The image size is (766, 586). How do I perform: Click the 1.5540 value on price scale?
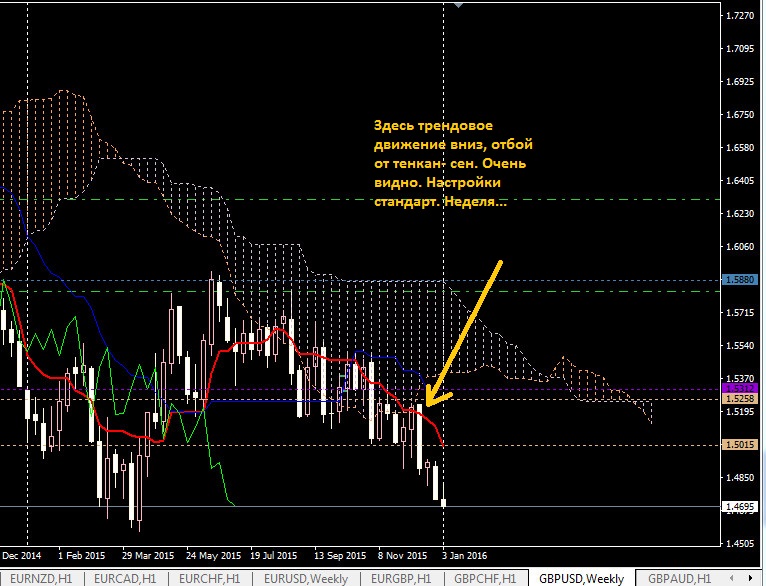coord(740,345)
